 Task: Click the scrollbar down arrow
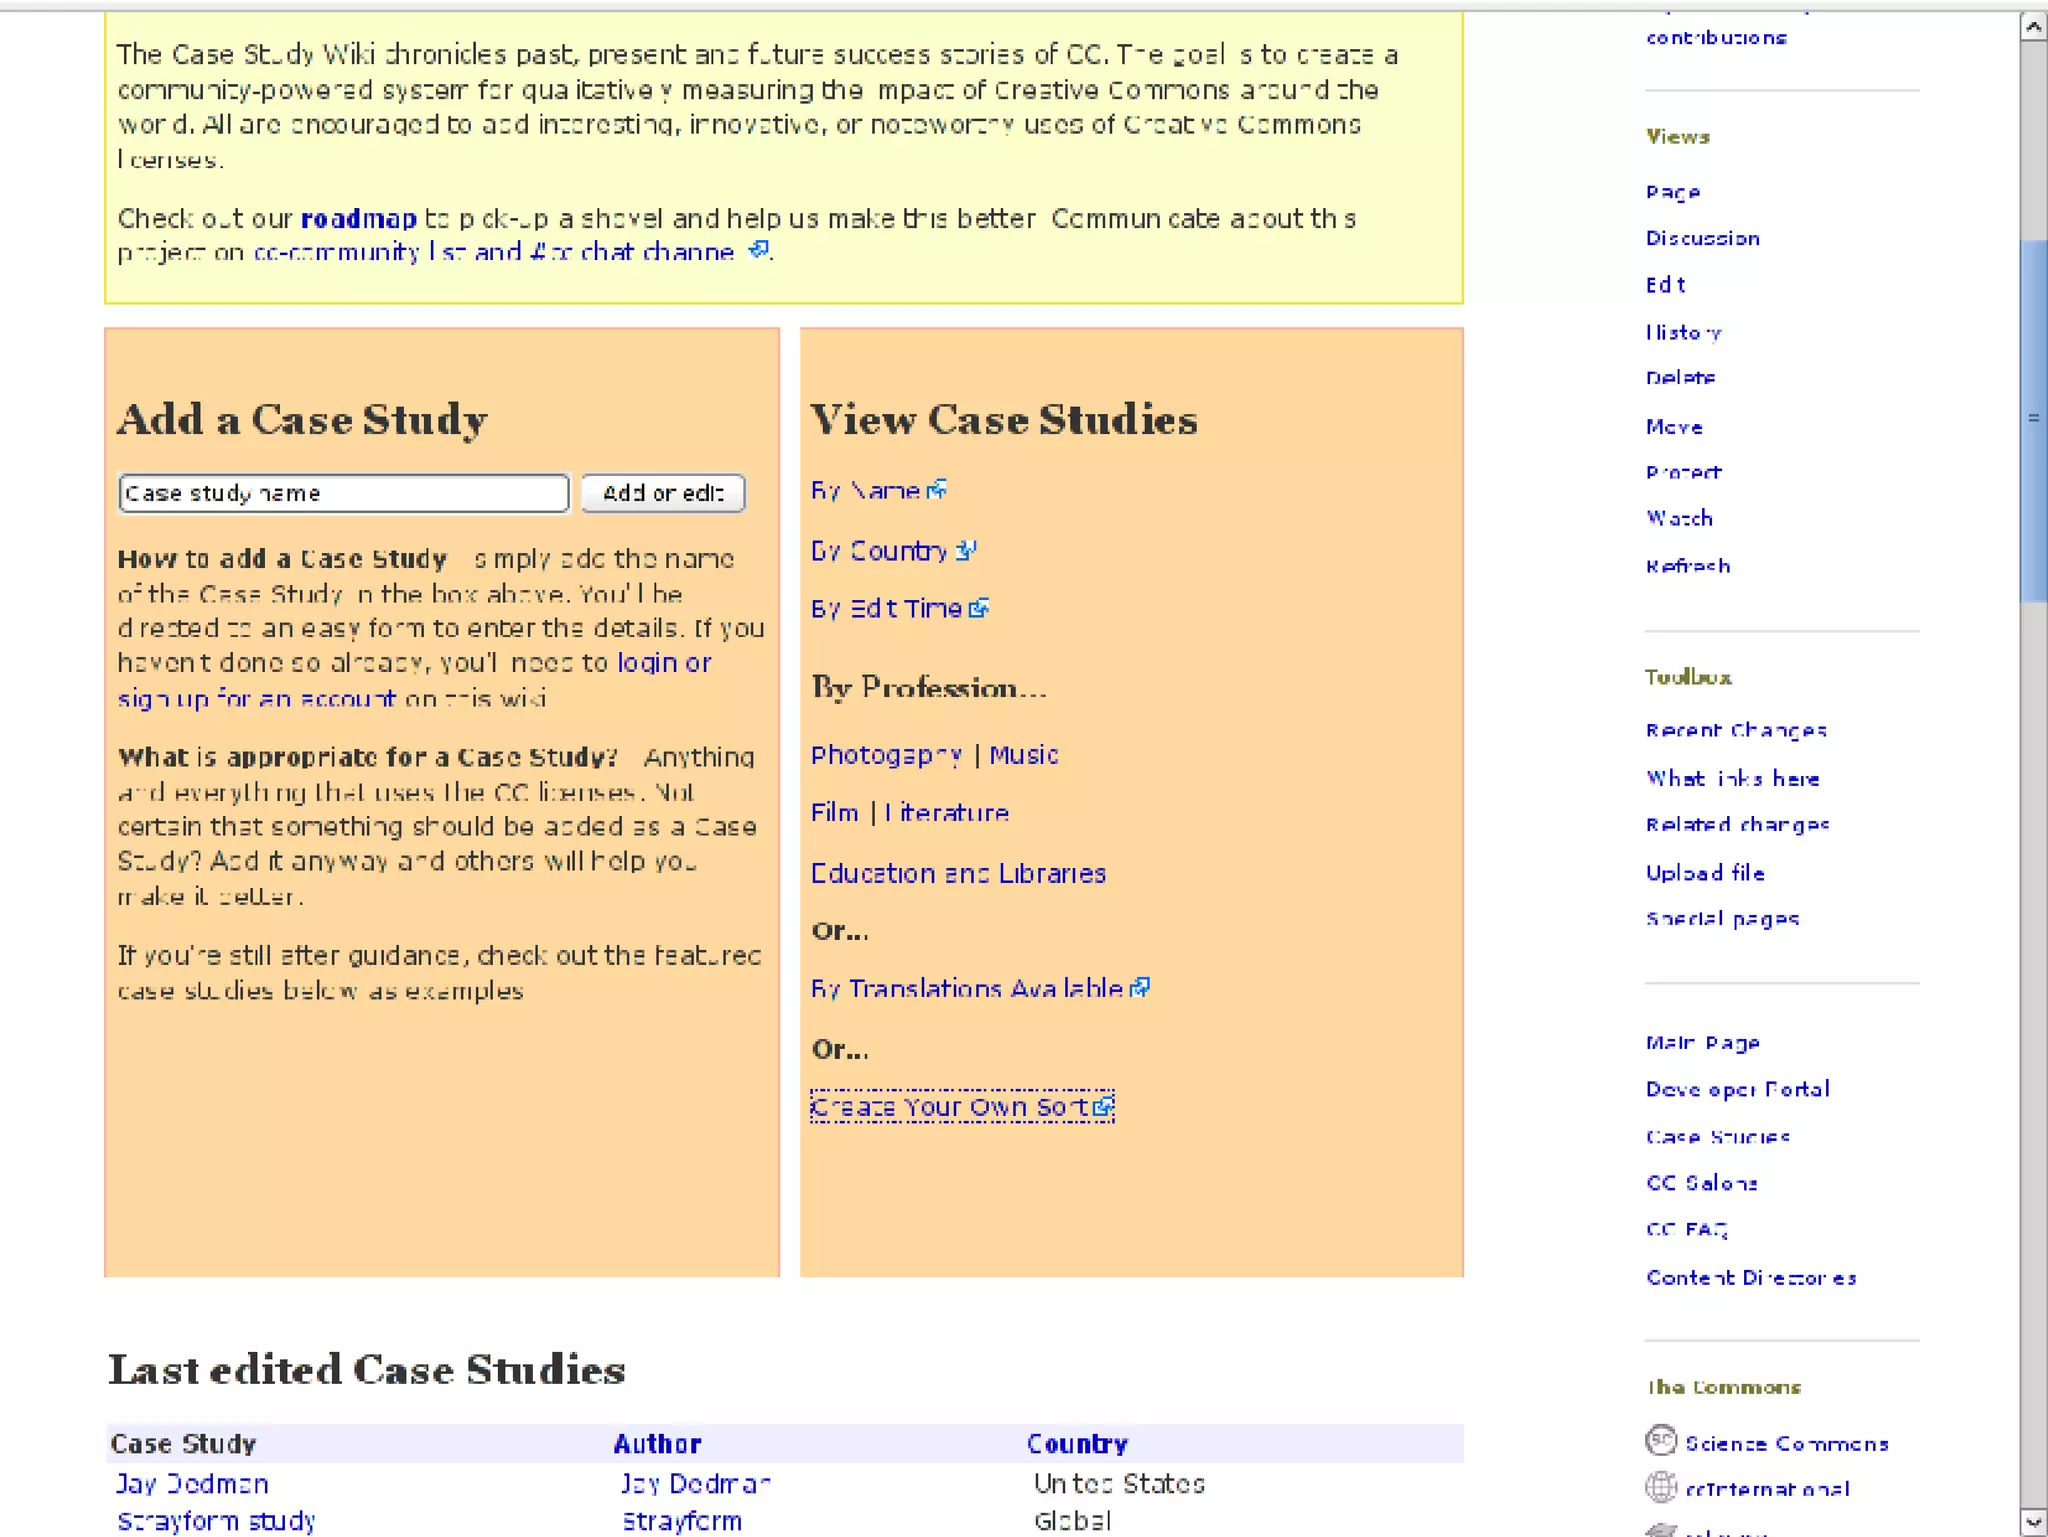click(x=2033, y=1522)
